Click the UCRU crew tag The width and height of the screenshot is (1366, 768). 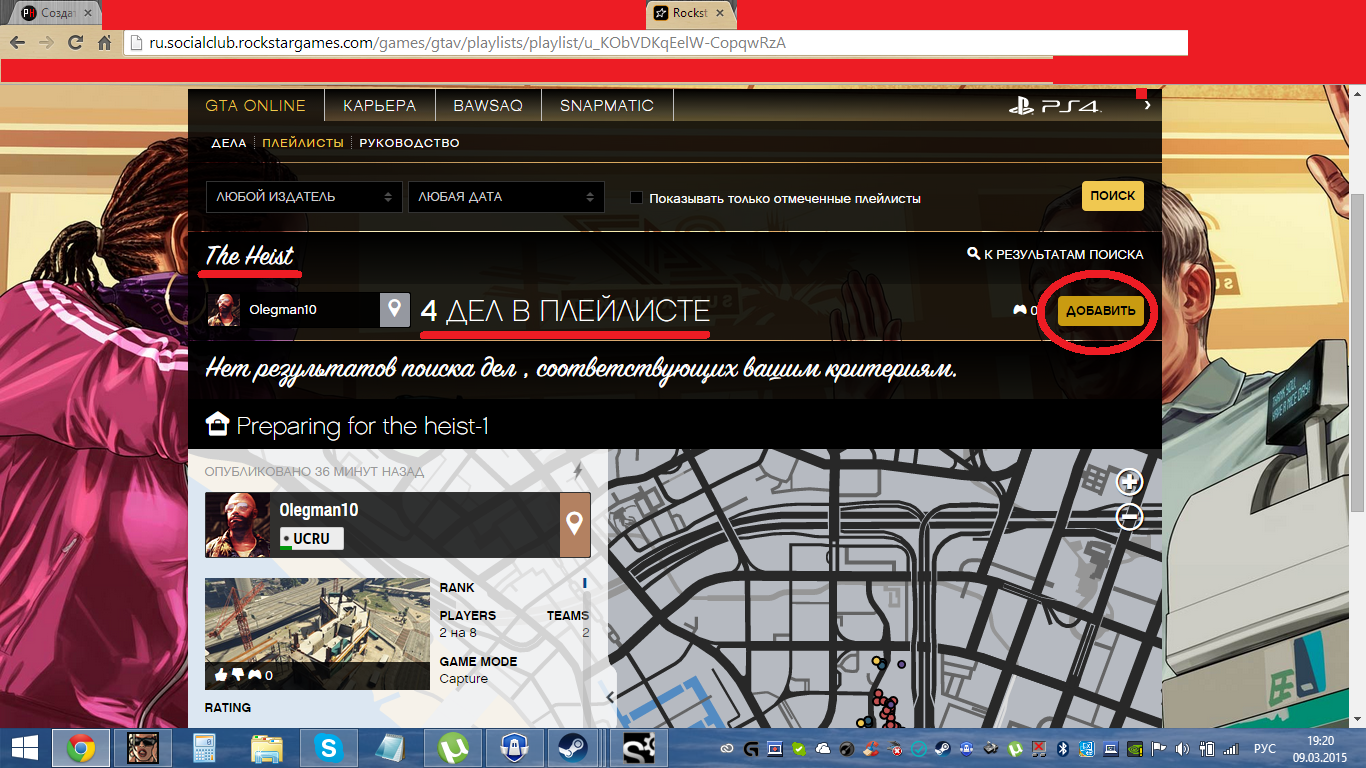(x=311, y=538)
